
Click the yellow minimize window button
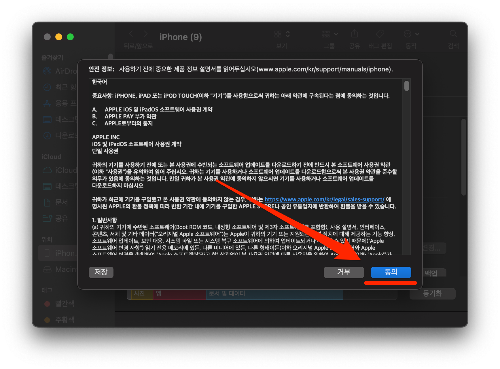tap(59, 37)
